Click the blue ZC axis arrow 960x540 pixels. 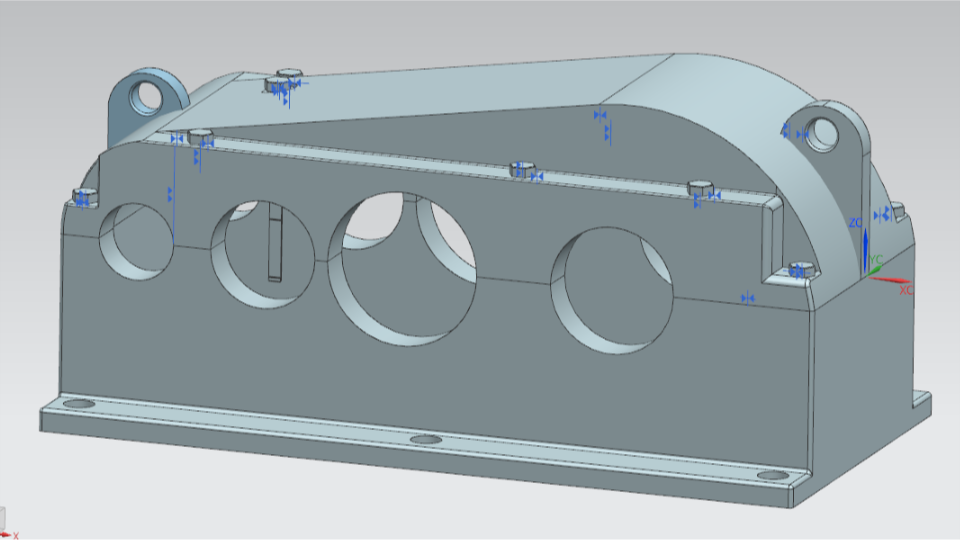click(x=865, y=250)
